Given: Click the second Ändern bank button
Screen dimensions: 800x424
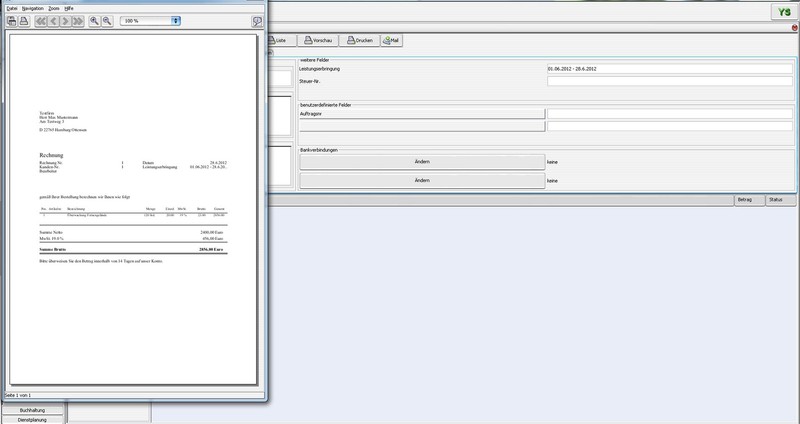Looking at the screenshot, I should [422, 181].
